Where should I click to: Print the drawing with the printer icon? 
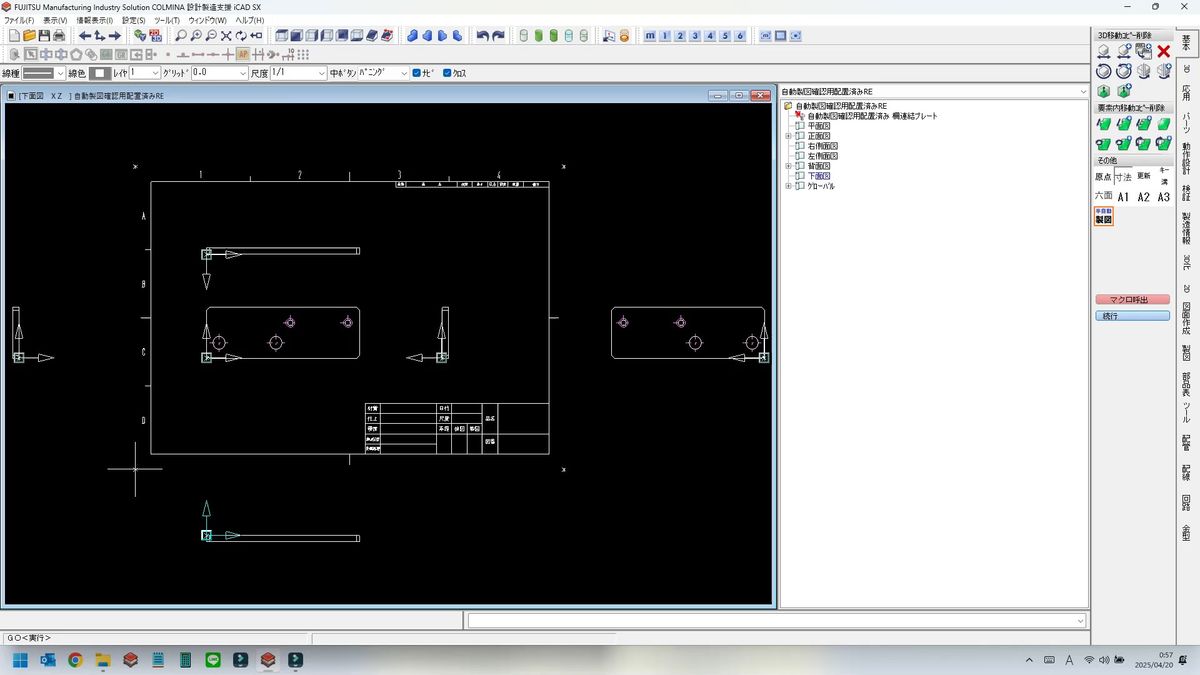click(59, 36)
